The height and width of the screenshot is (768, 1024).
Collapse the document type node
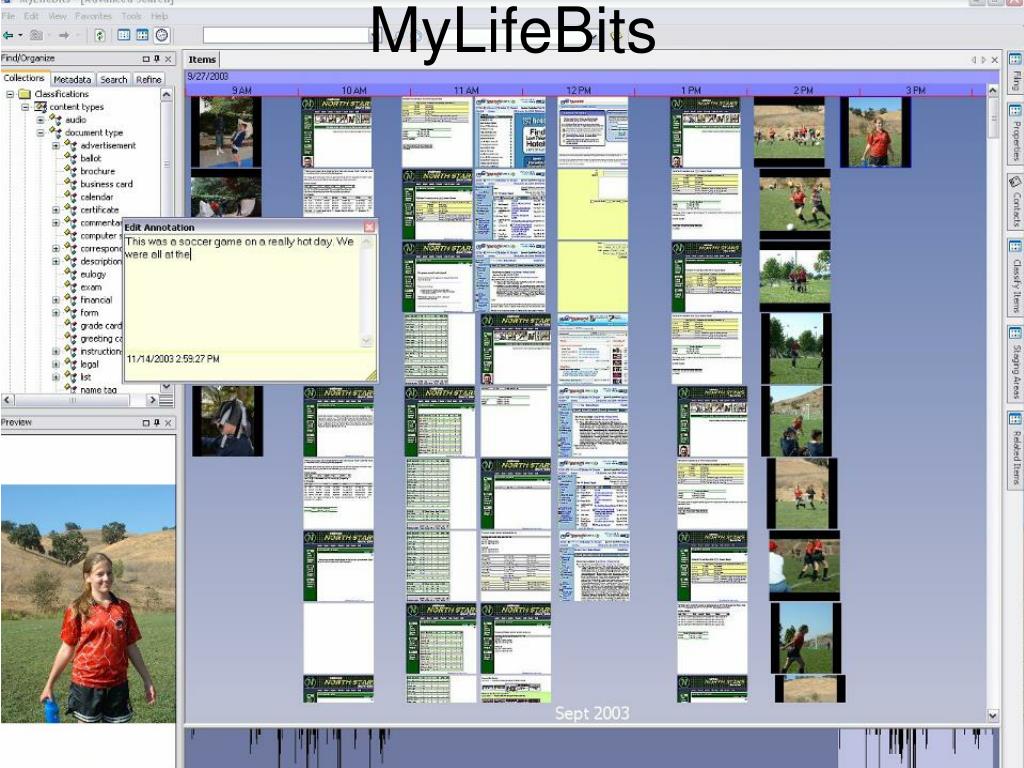(40, 133)
